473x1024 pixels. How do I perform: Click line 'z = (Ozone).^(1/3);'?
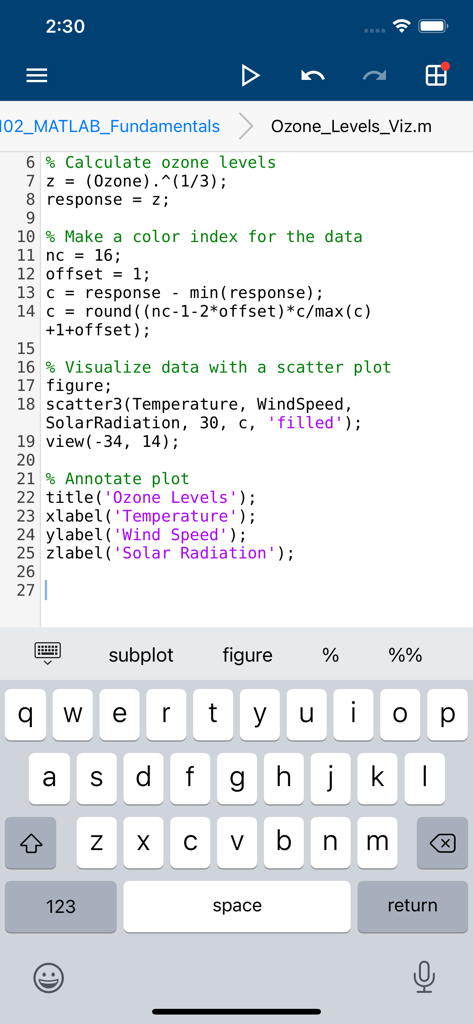tap(137, 181)
